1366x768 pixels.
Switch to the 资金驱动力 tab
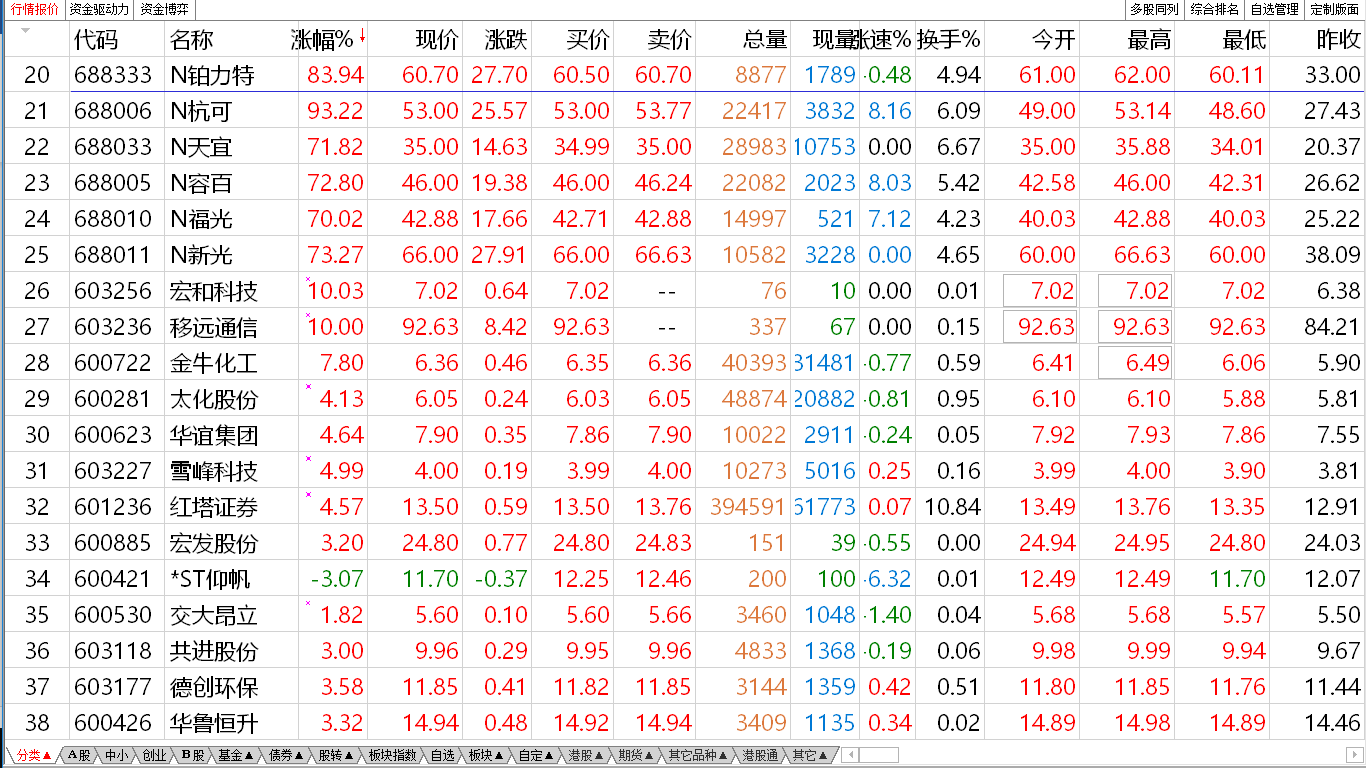(99, 10)
